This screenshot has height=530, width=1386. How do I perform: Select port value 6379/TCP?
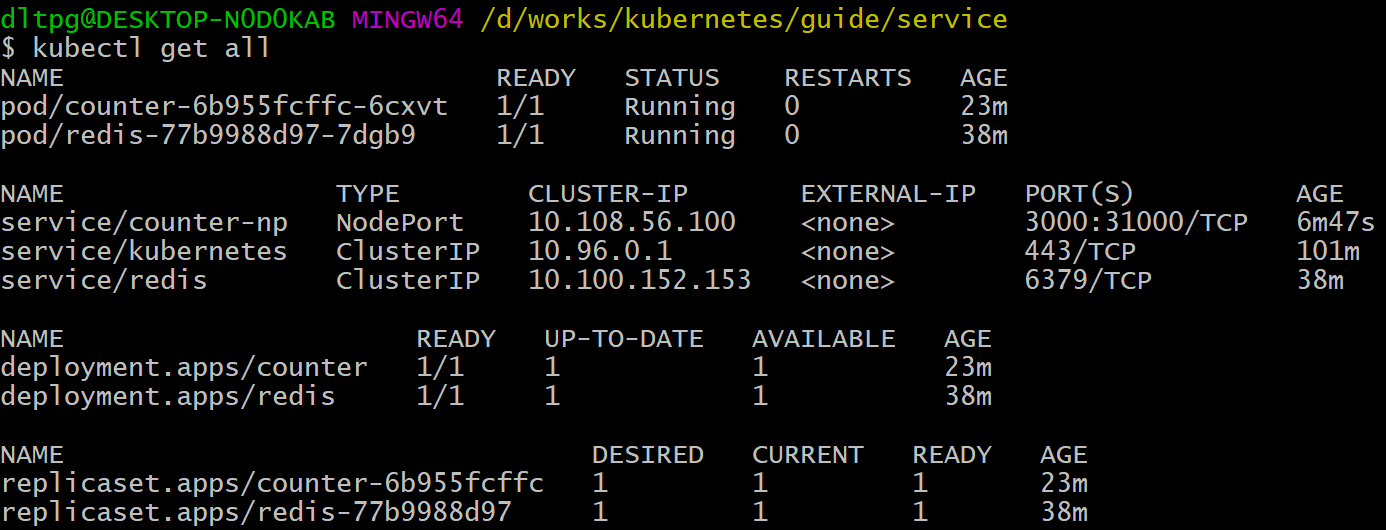pos(1088,280)
